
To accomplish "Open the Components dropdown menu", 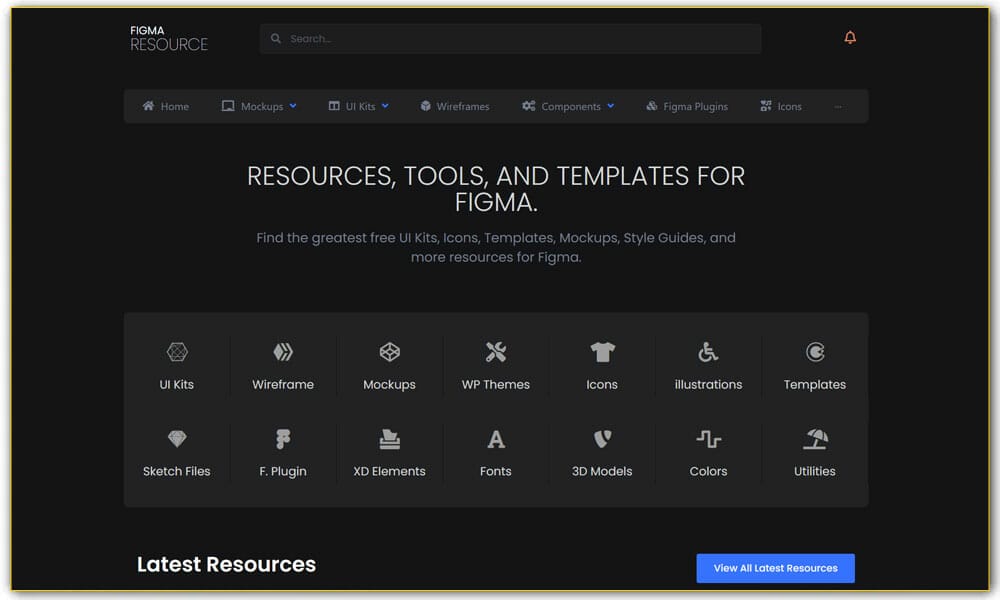I will click(567, 106).
